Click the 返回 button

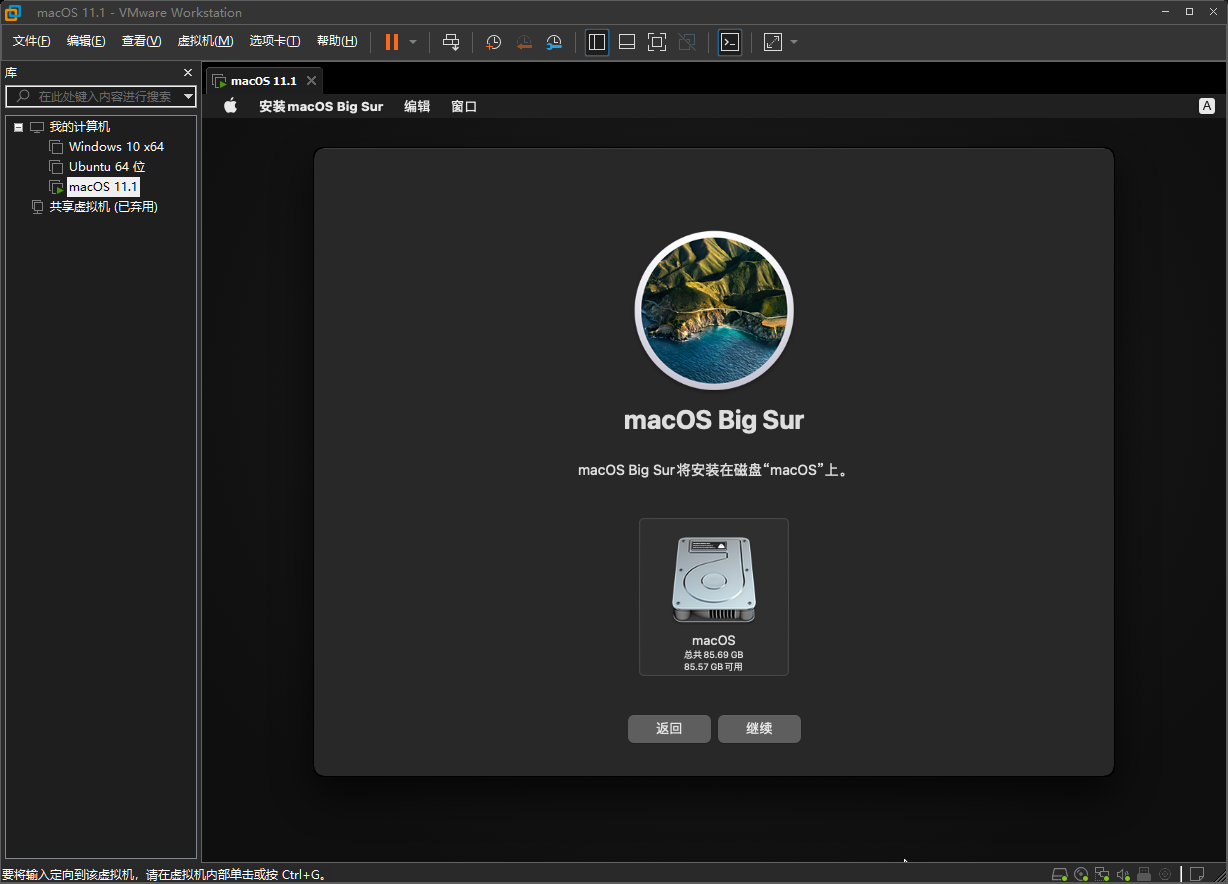pos(669,729)
